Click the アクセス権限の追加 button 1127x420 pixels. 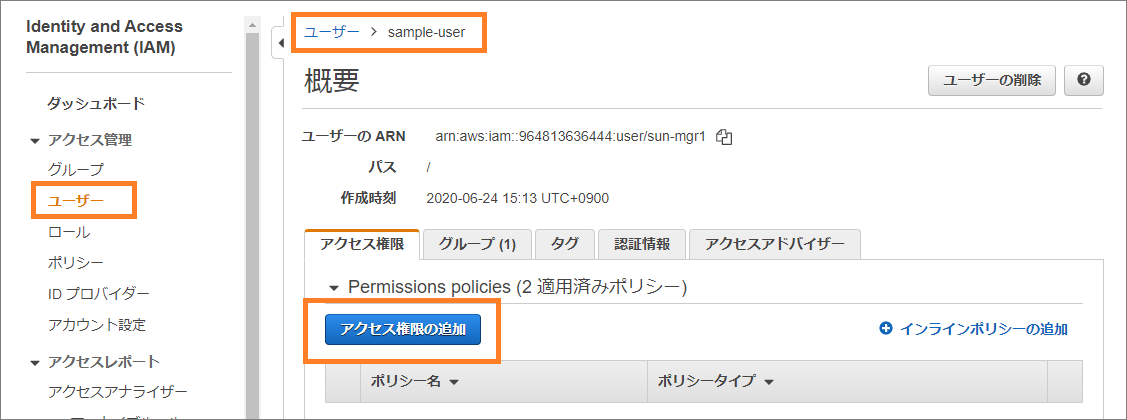coord(402,329)
